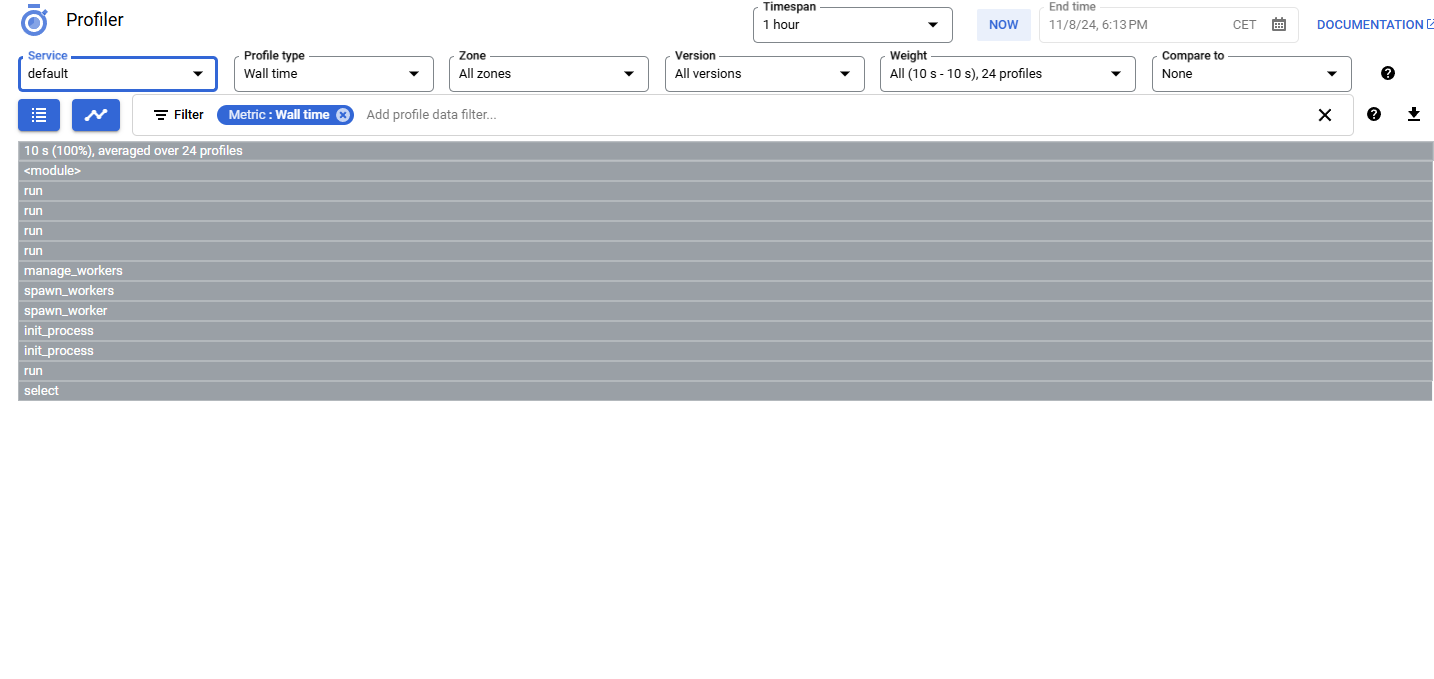
Task: Click the Profiler title text
Action: click(95, 20)
